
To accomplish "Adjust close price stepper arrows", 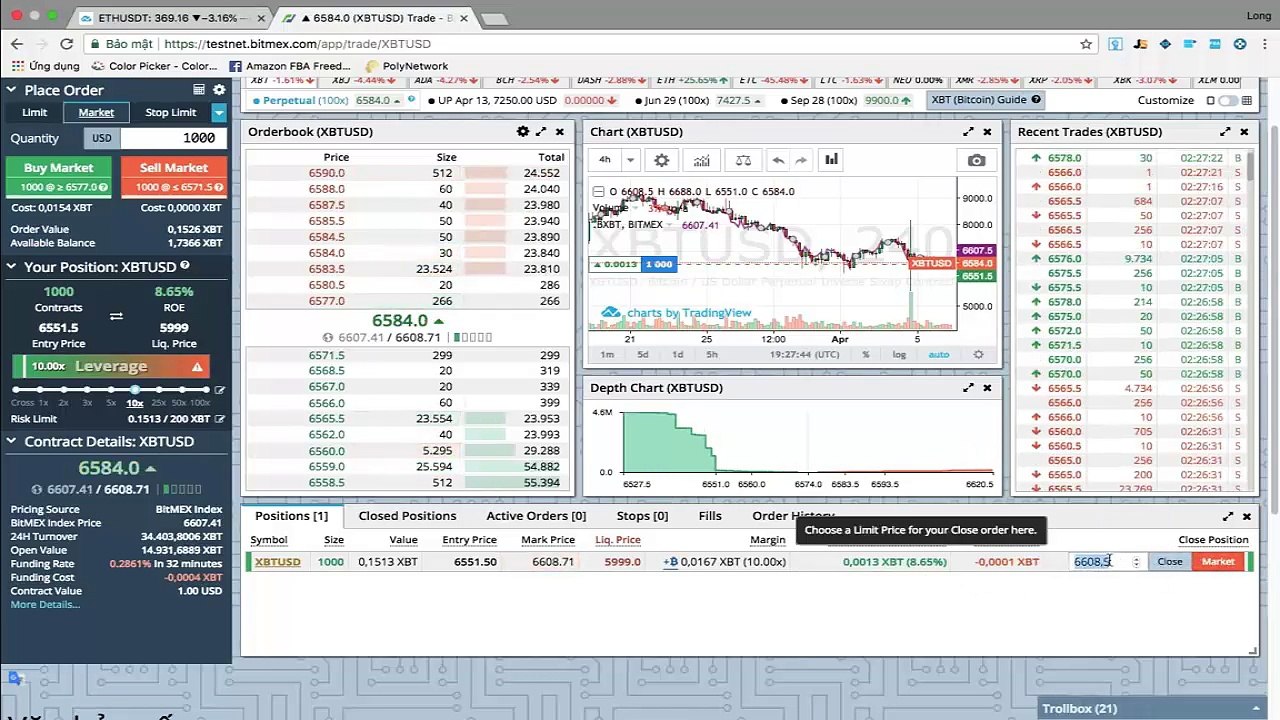I will coord(1136,562).
